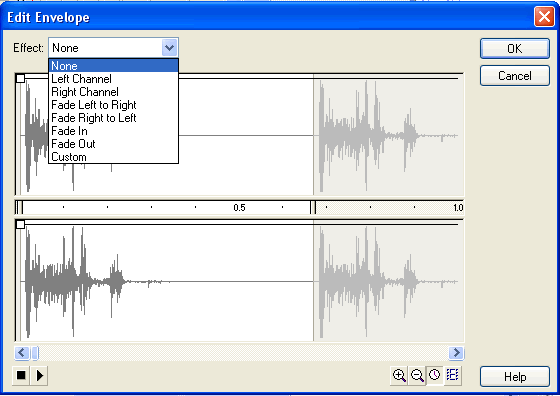Click the 1.0 mark on timeline ruler
560x396 pixels.
(x=458, y=207)
